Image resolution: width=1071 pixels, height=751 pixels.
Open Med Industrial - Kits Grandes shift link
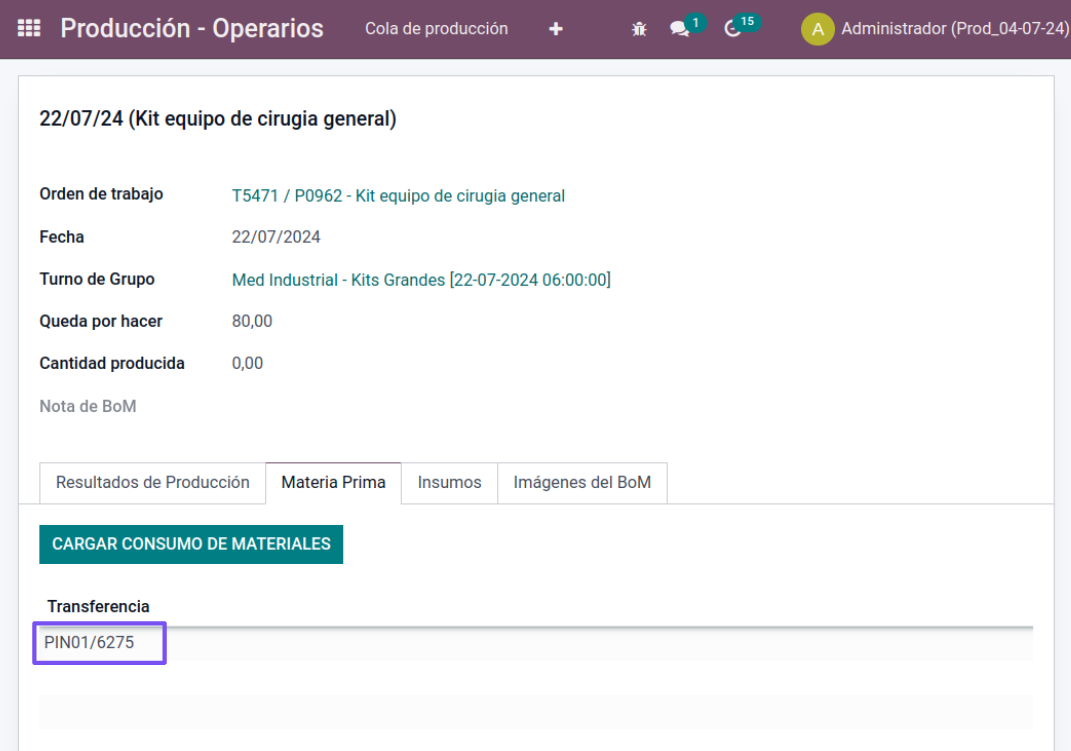click(421, 280)
